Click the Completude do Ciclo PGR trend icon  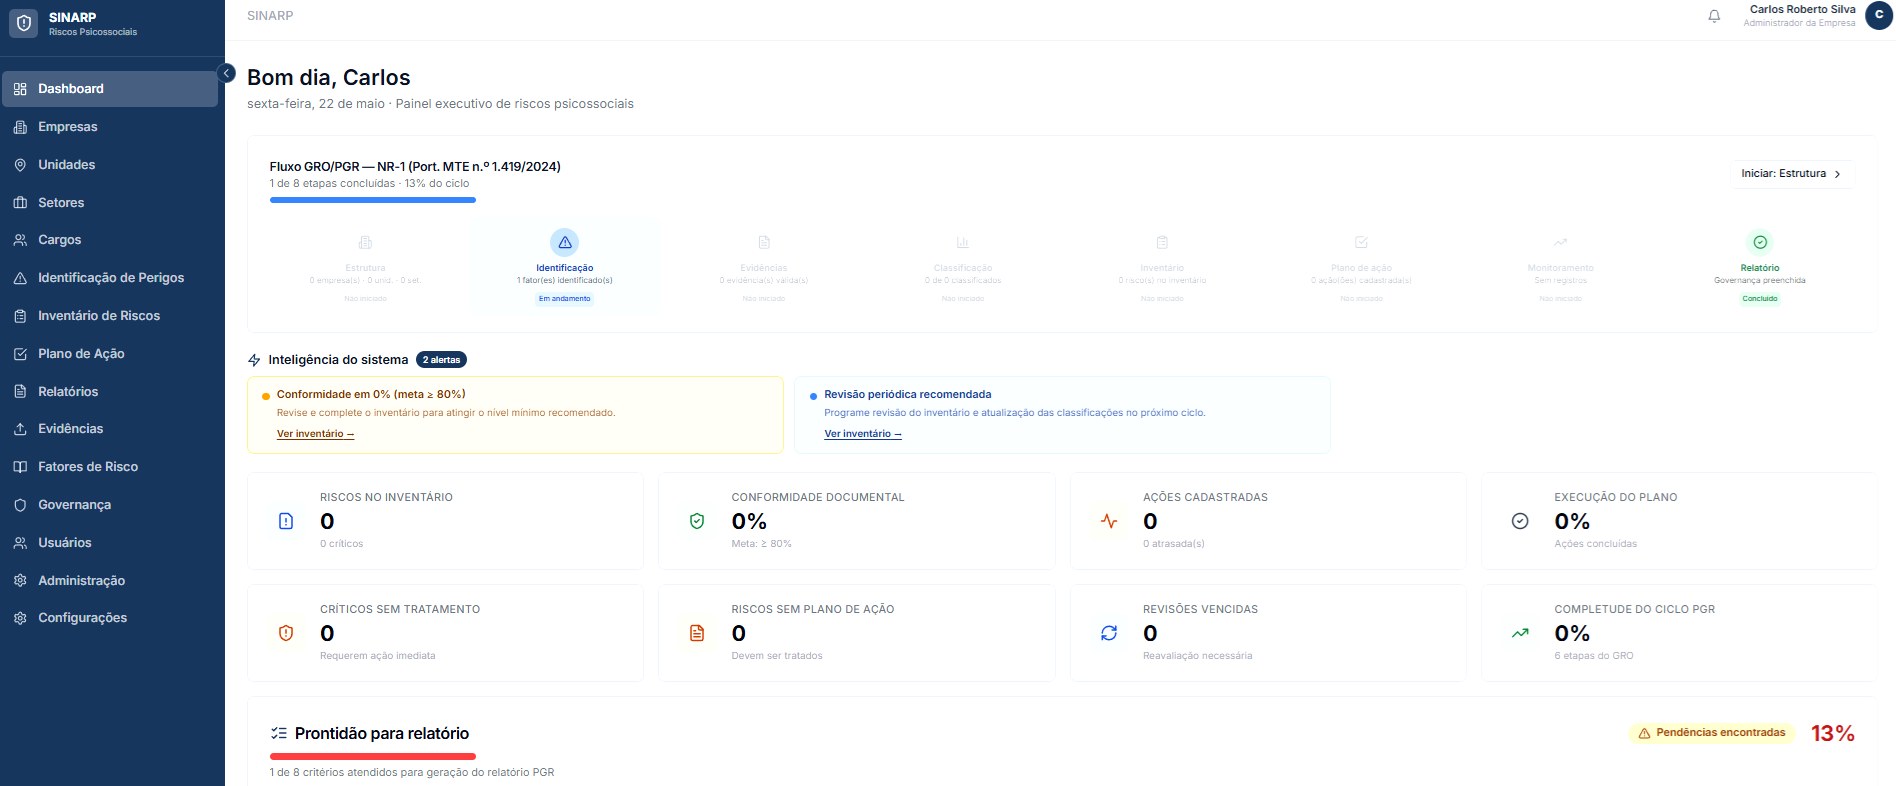click(x=1520, y=633)
